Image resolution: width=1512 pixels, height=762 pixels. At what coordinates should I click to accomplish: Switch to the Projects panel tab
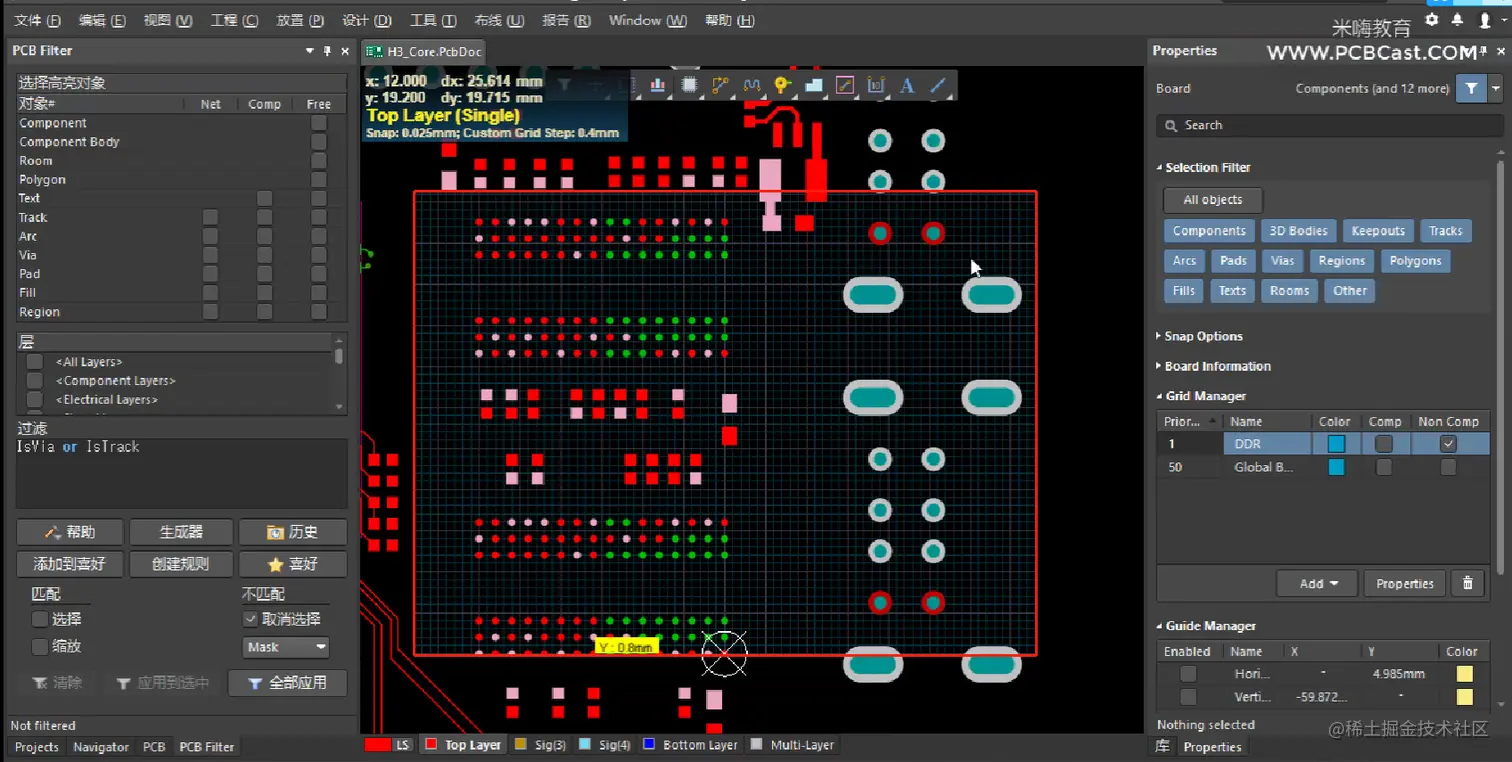[37, 747]
